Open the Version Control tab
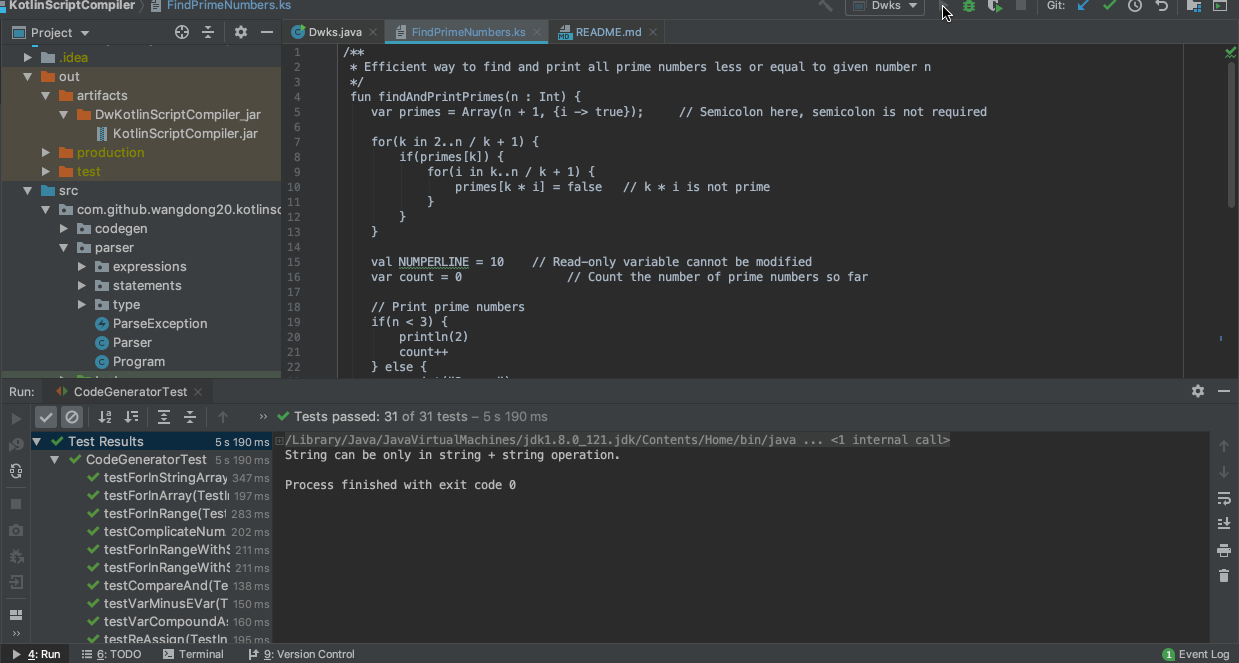Viewport: 1239px width, 663px height. [301, 654]
